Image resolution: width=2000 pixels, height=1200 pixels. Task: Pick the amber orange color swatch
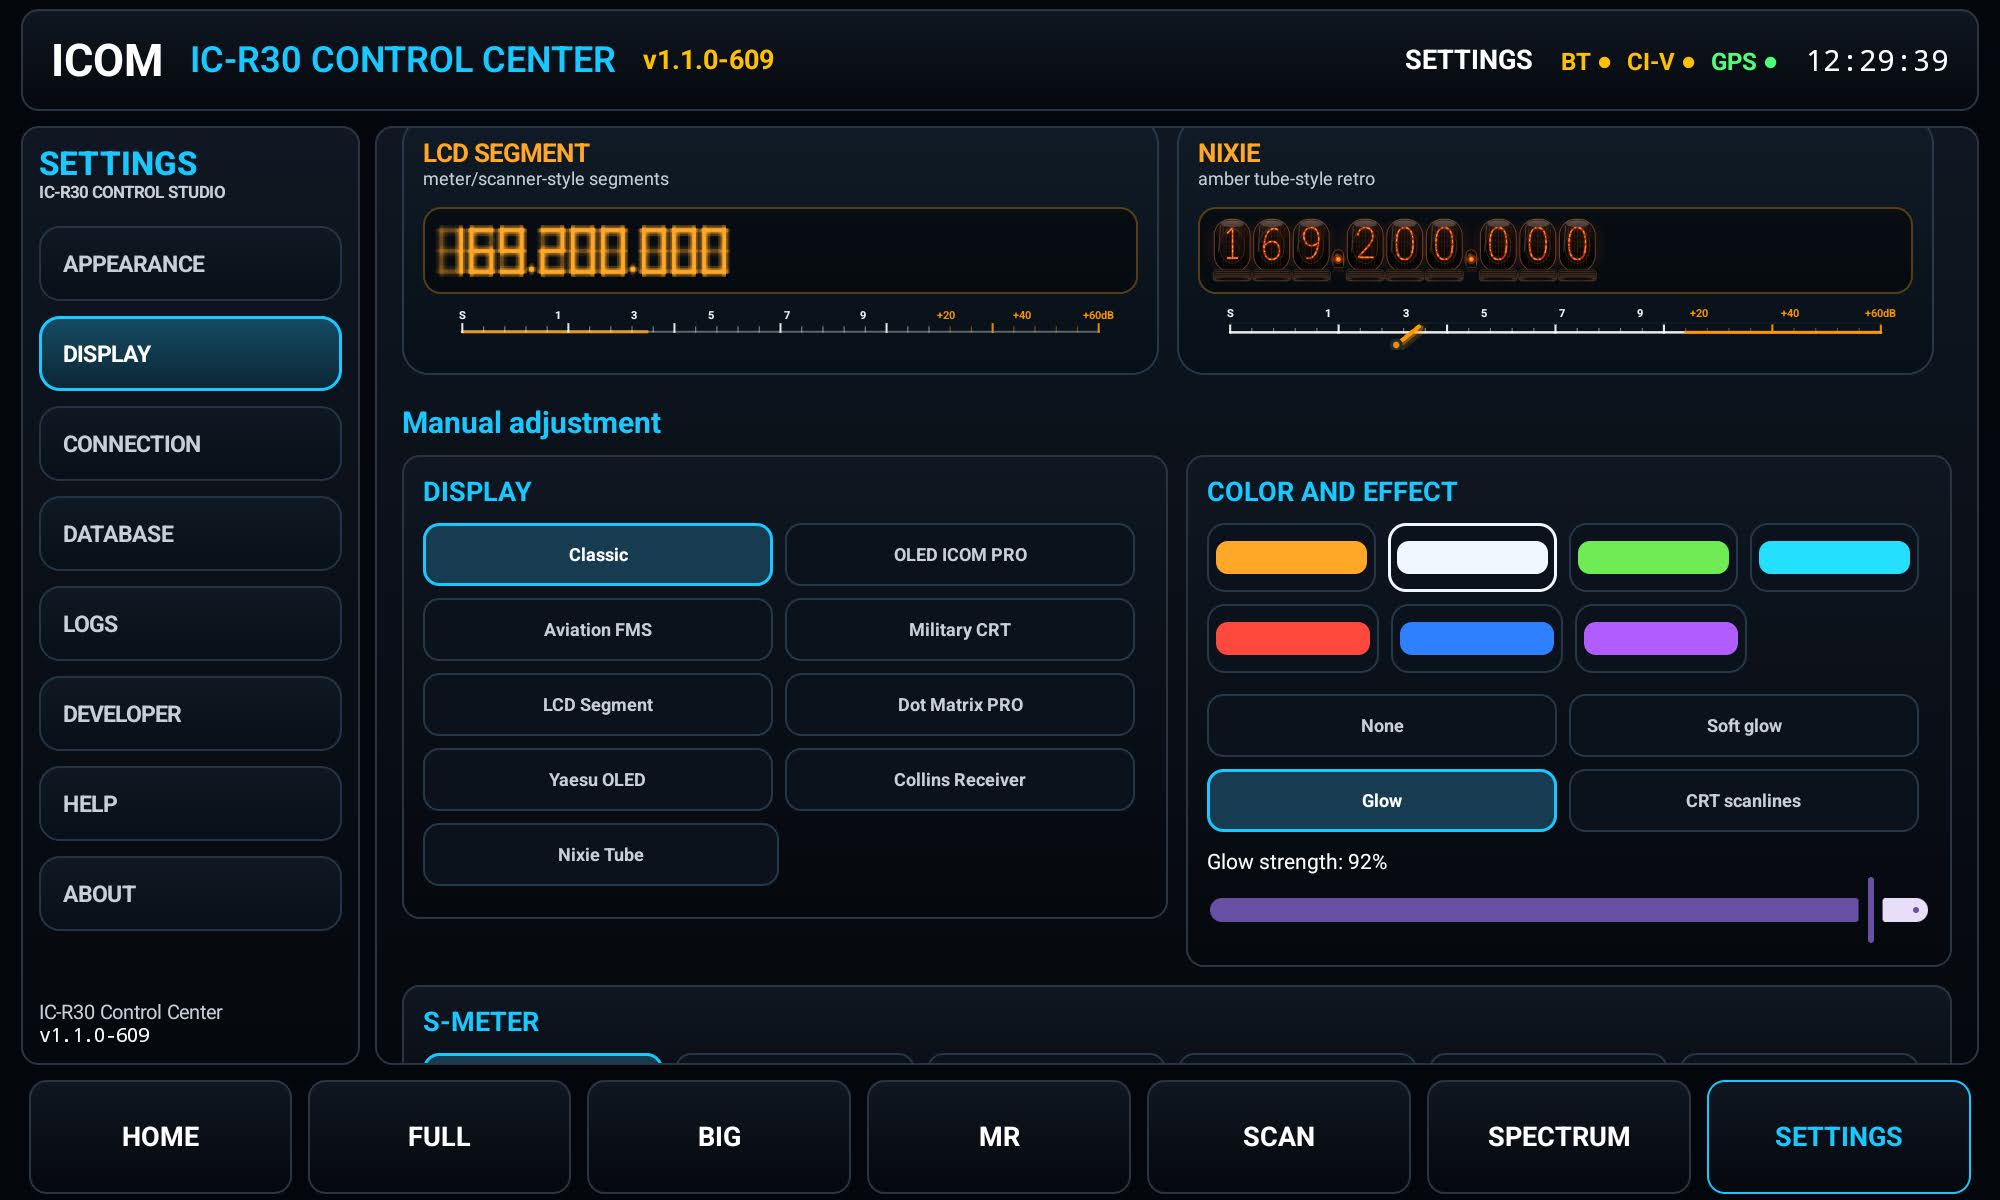tap(1291, 558)
